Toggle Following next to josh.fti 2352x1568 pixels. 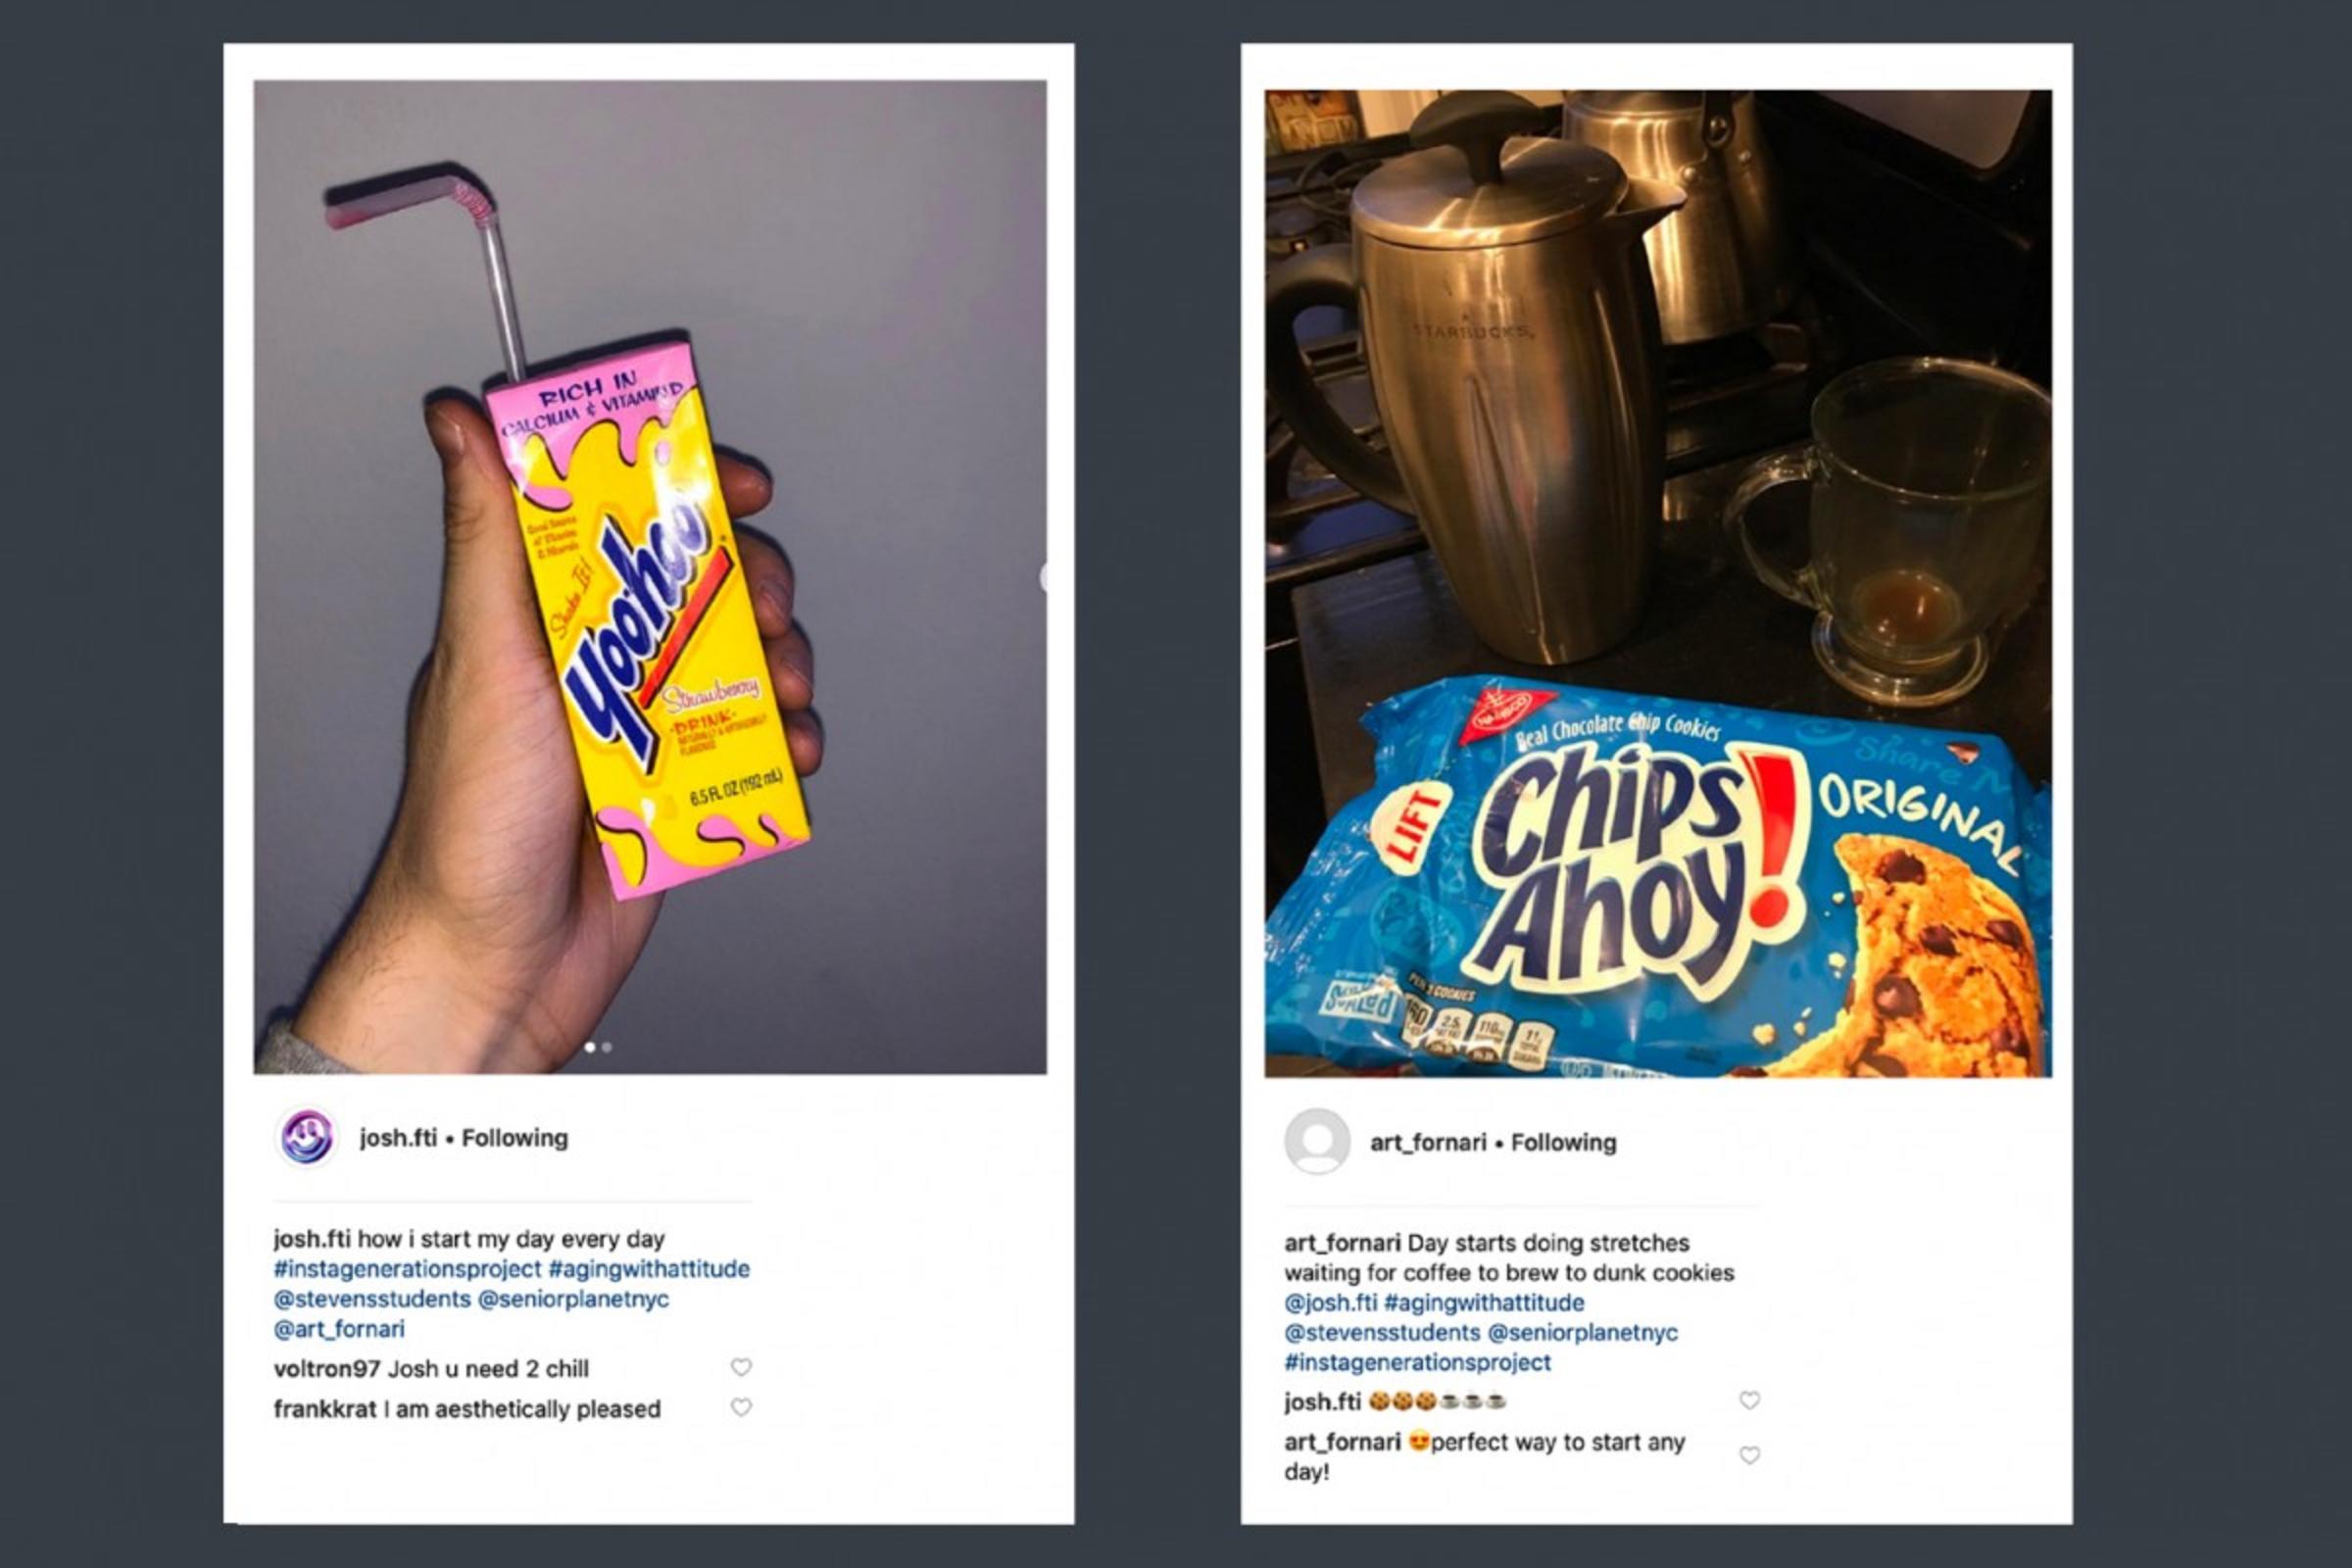[514, 1138]
